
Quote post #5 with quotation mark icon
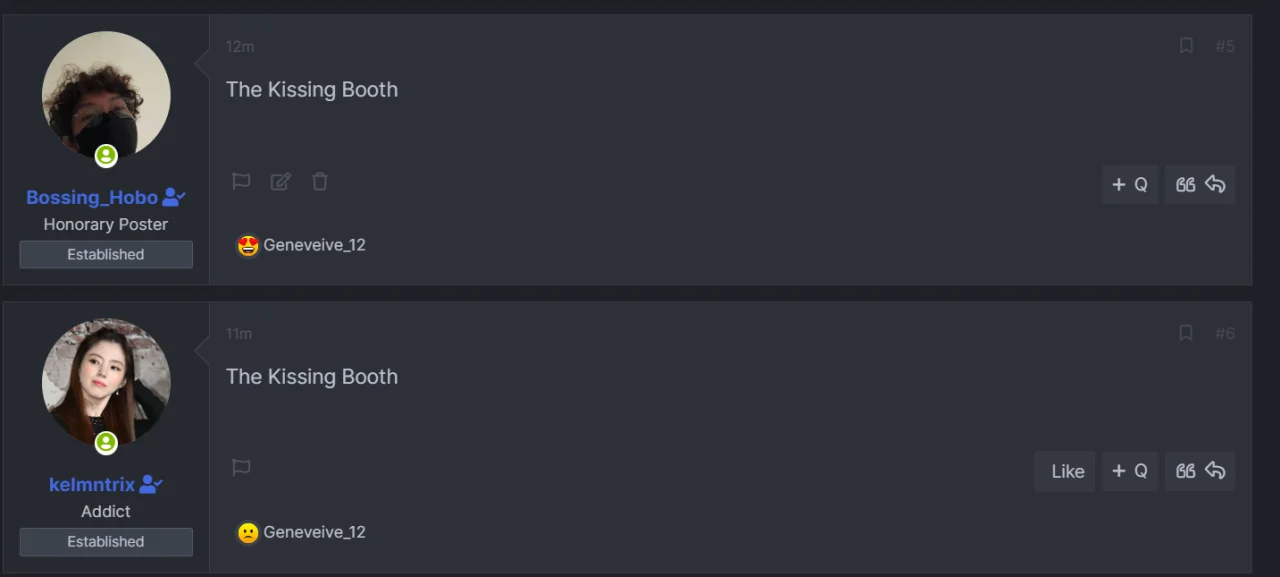[1186, 185]
